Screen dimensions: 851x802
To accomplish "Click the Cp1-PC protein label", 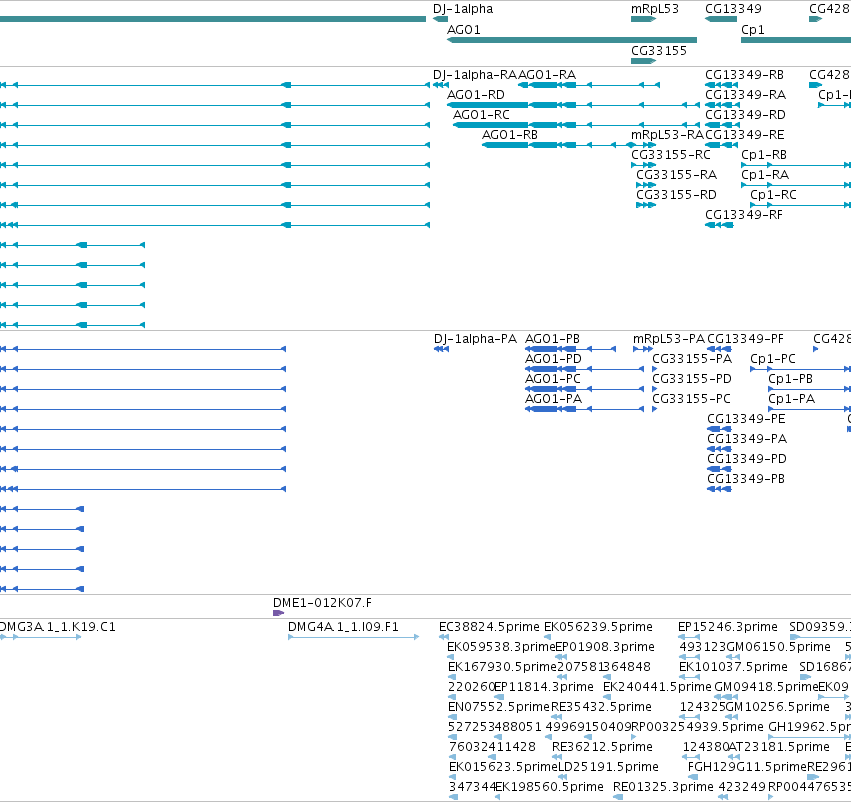I will pyautogui.click(x=773, y=359).
